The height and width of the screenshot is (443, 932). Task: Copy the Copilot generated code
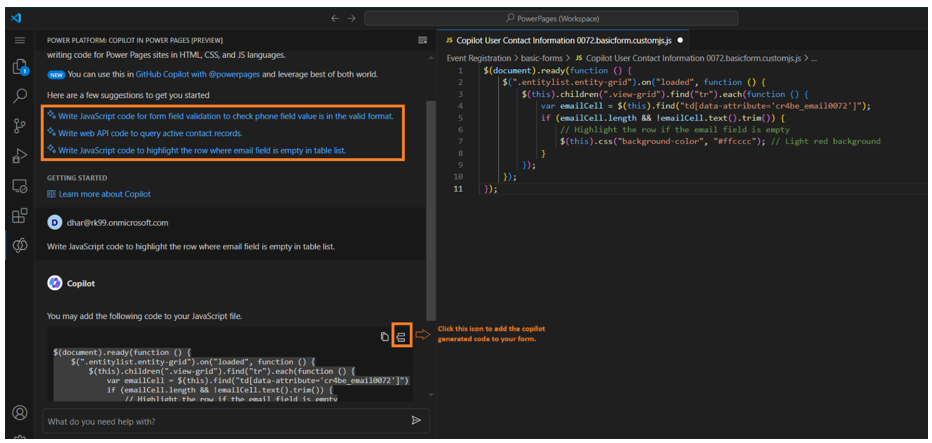pyautogui.click(x=385, y=337)
